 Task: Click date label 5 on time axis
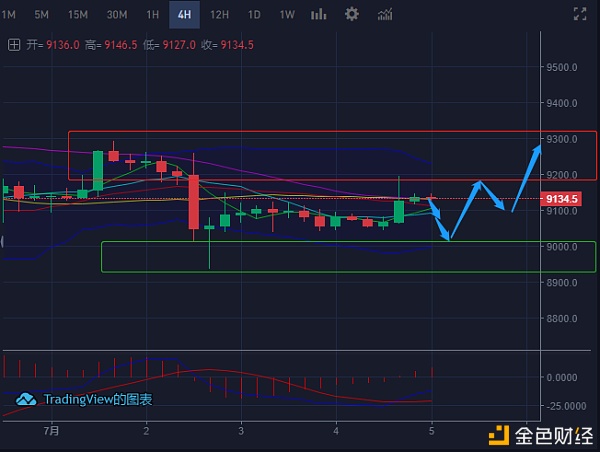click(432, 431)
